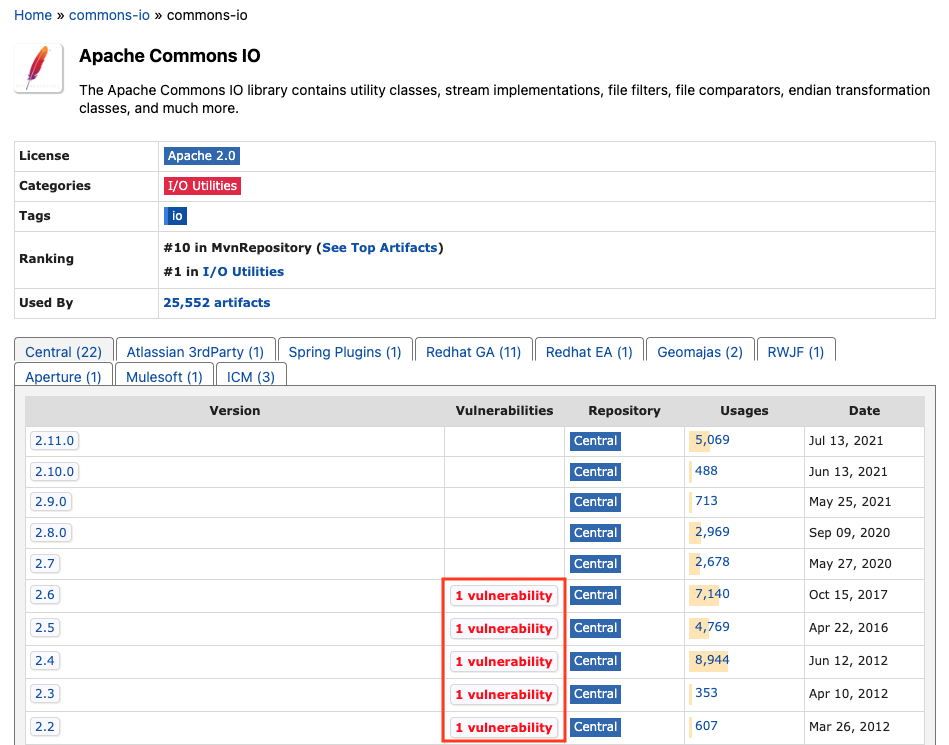Open version 2.3
Image resolution: width=949 pixels, height=745 pixels.
pyautogui.click(x=45, y=694)
